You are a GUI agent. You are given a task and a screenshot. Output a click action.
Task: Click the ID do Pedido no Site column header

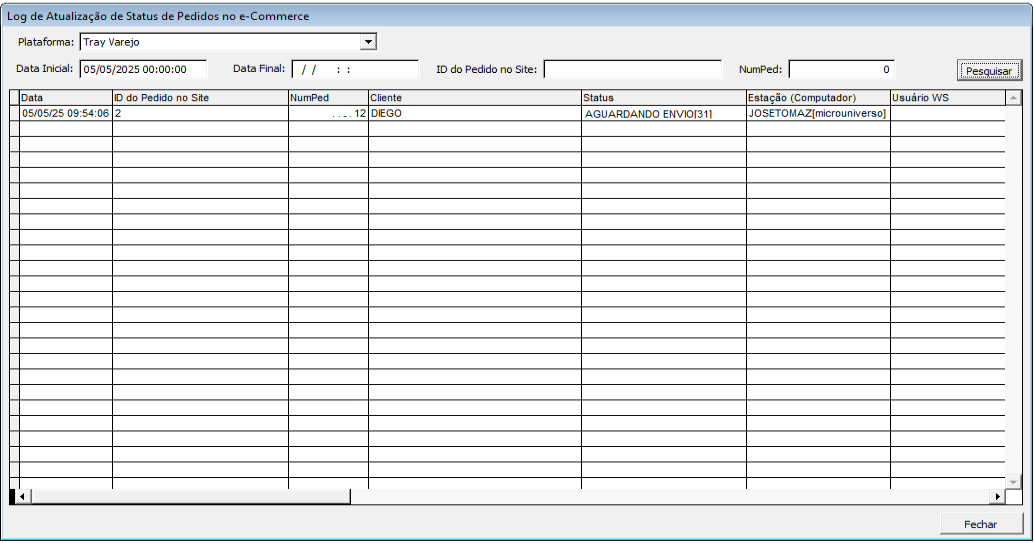coord(200,98)
